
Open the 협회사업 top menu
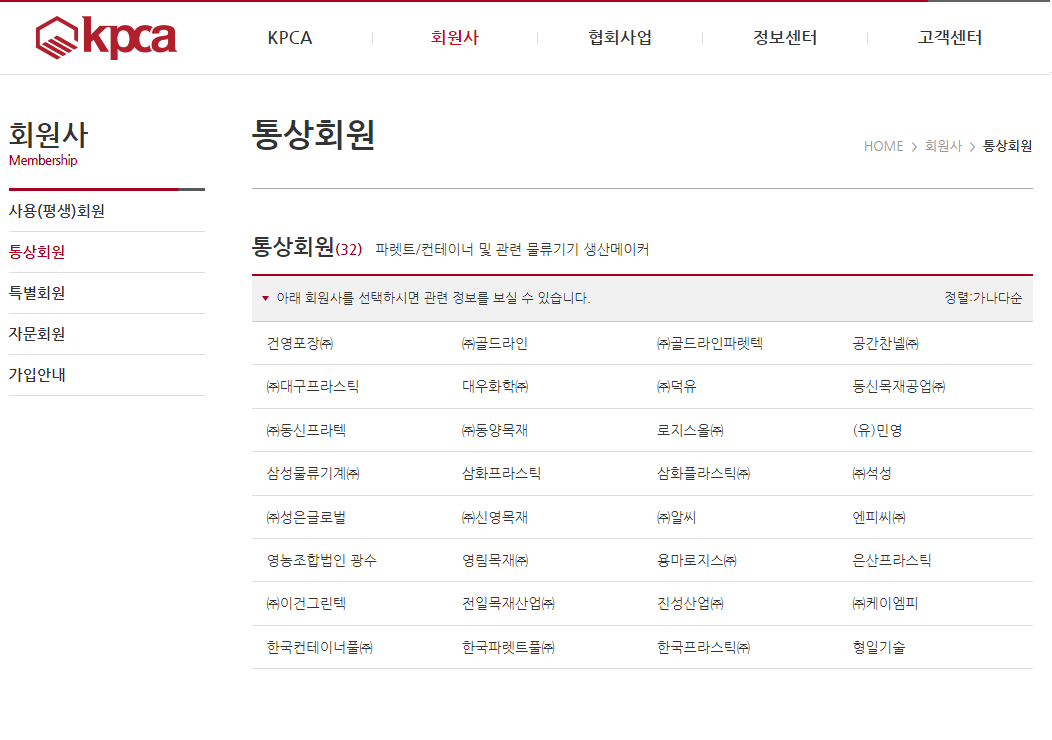[620, 38]
